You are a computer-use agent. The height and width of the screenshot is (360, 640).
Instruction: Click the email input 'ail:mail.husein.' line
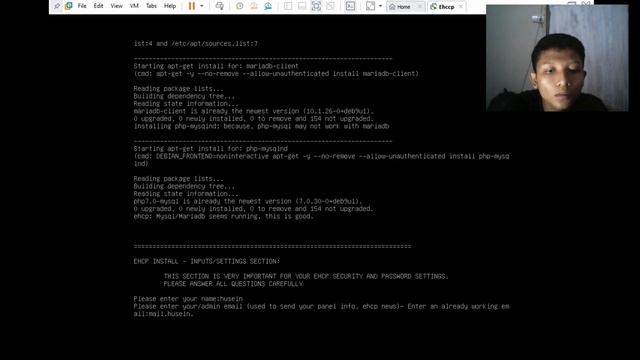coord(163,314)
